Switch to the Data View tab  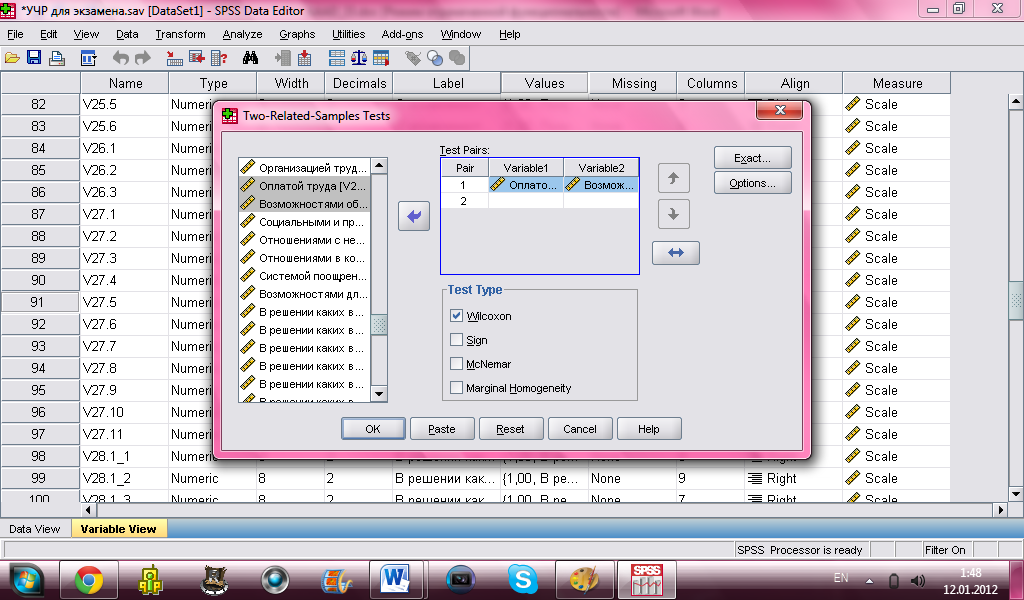35,529
